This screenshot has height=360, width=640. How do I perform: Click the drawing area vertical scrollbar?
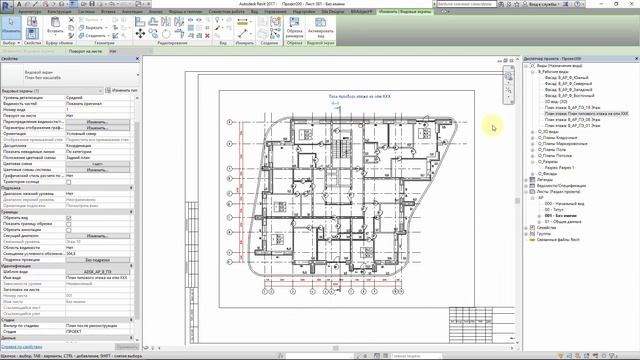(517, 201)
